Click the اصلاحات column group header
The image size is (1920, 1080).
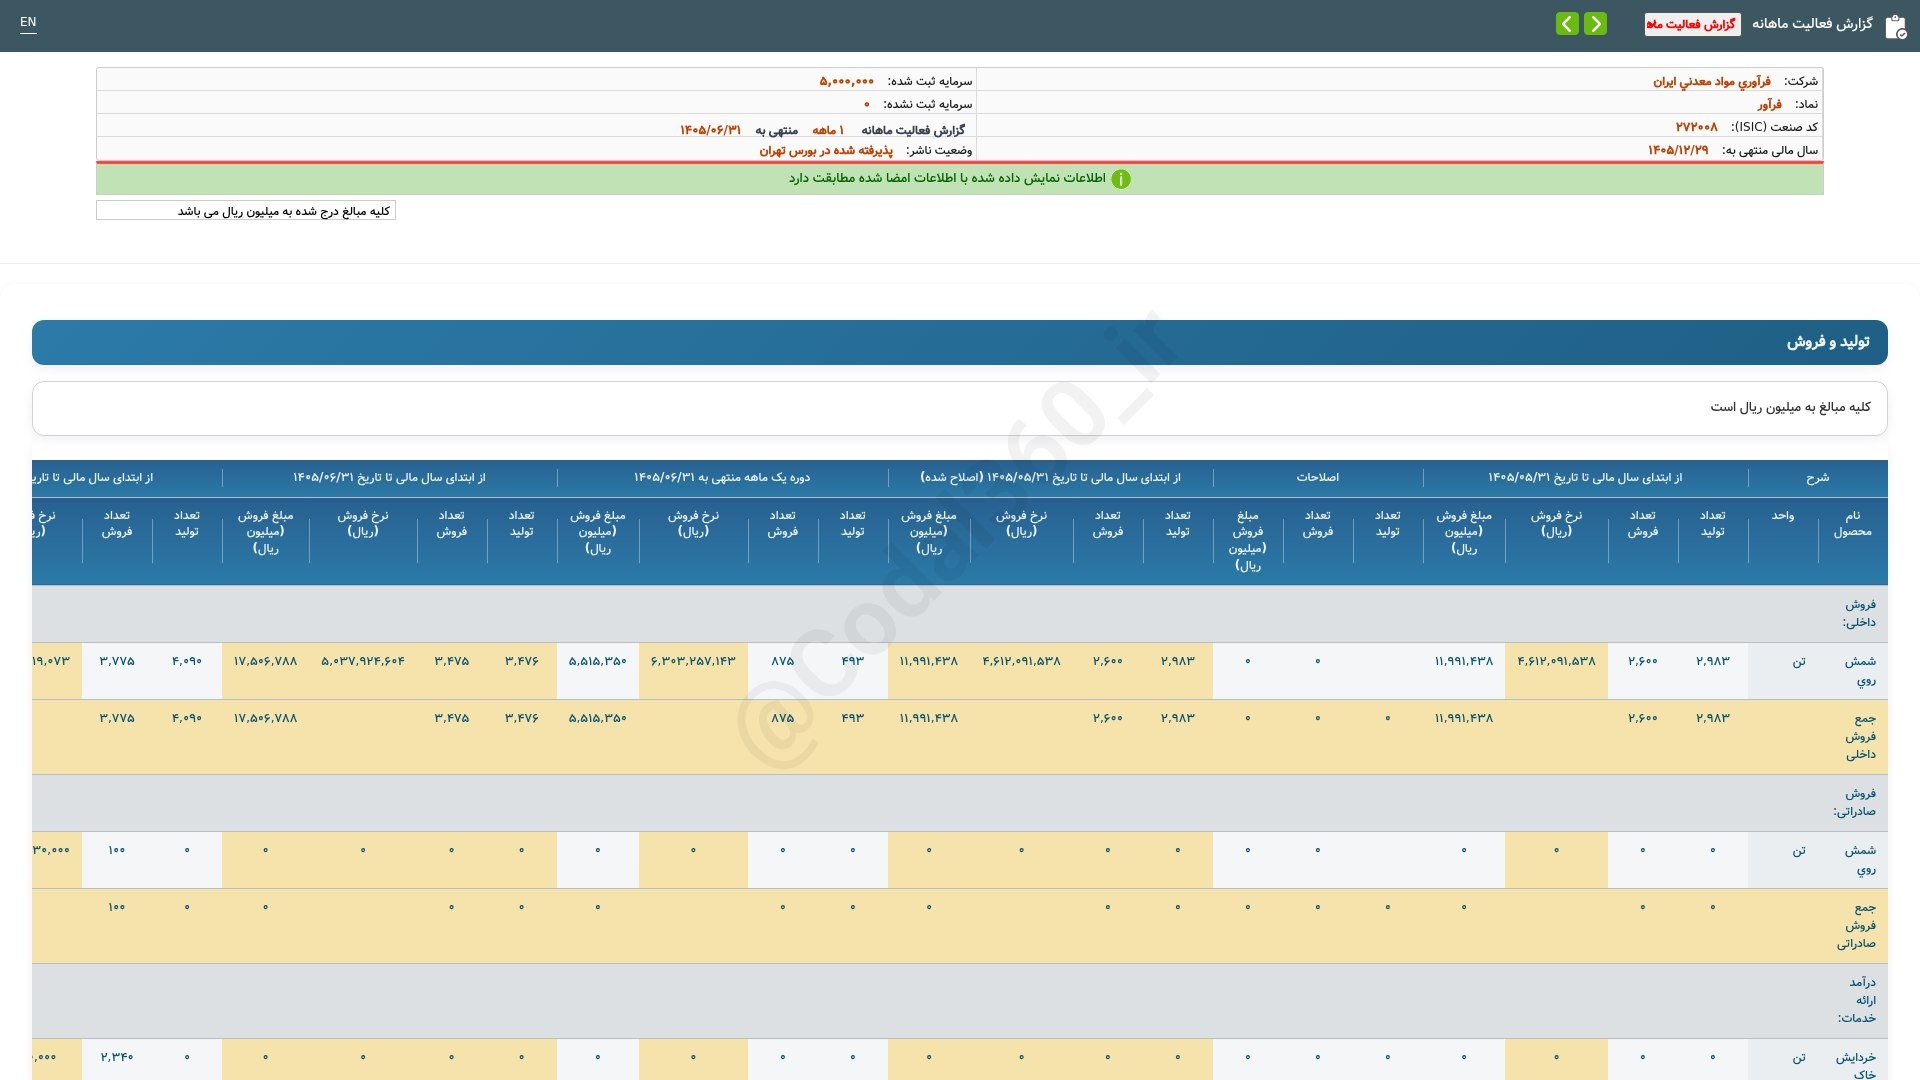click(1317, 477)
